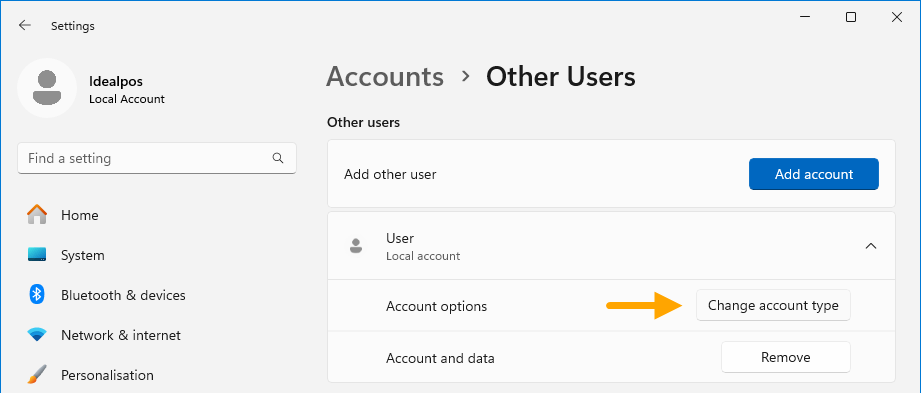Collapse the User account panel chevron
Image resolution: width=921 pixels, height=393 pixels.
[870, 246]
